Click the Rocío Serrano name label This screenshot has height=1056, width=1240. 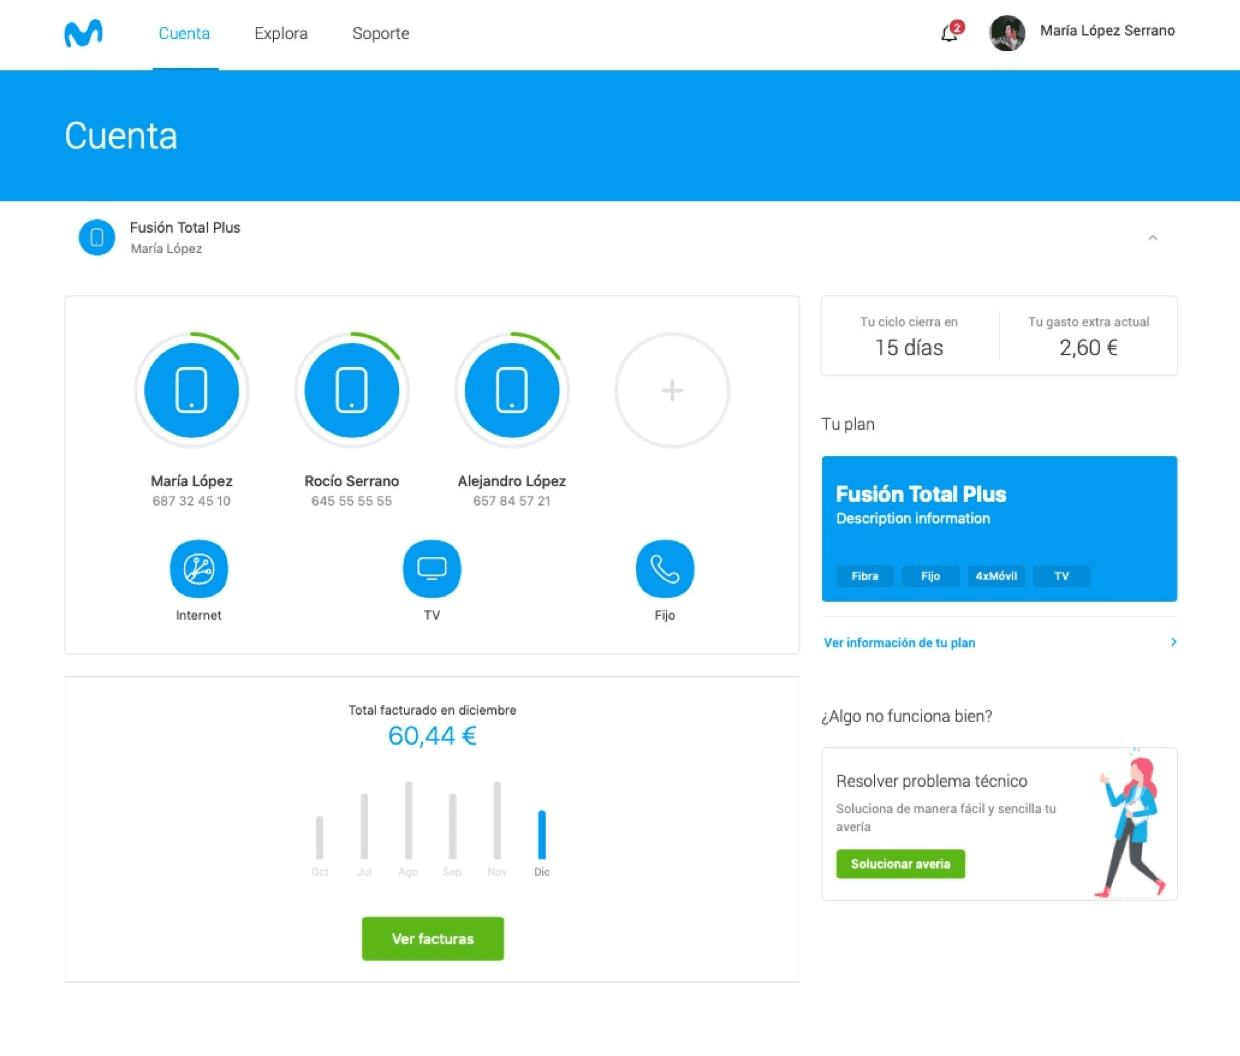pos(352,481)
